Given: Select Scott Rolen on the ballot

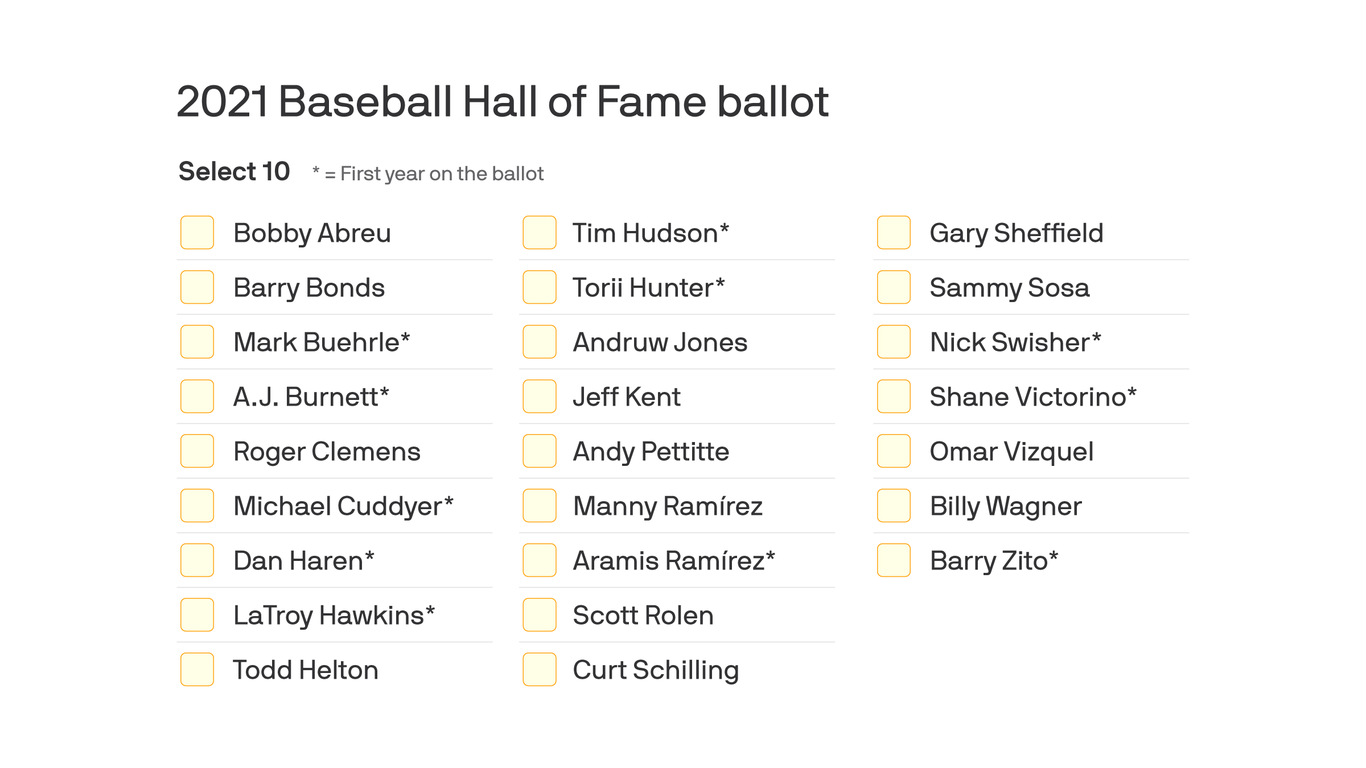Looking at the screenshot, I should coord(539,615).
